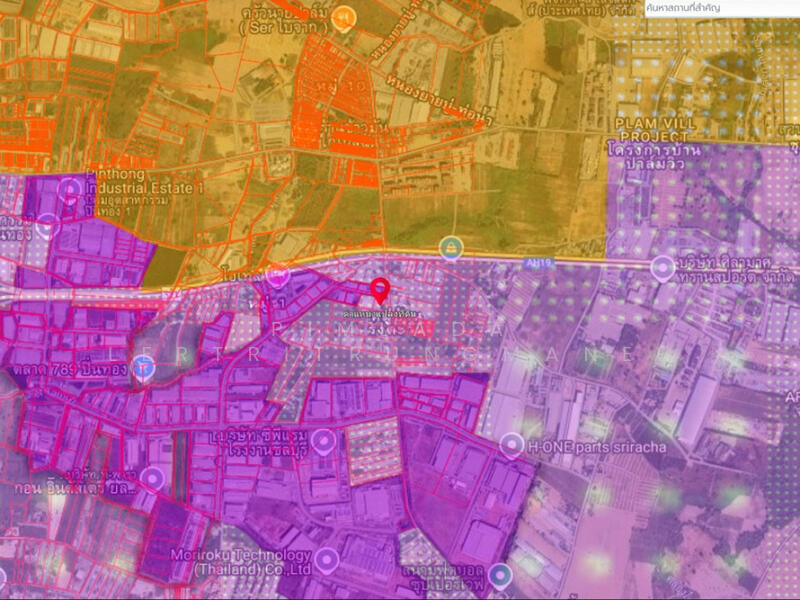Screen dimensions: 800x600
Task: Click green marker on the AH19 road
Action: coord(452,246)
